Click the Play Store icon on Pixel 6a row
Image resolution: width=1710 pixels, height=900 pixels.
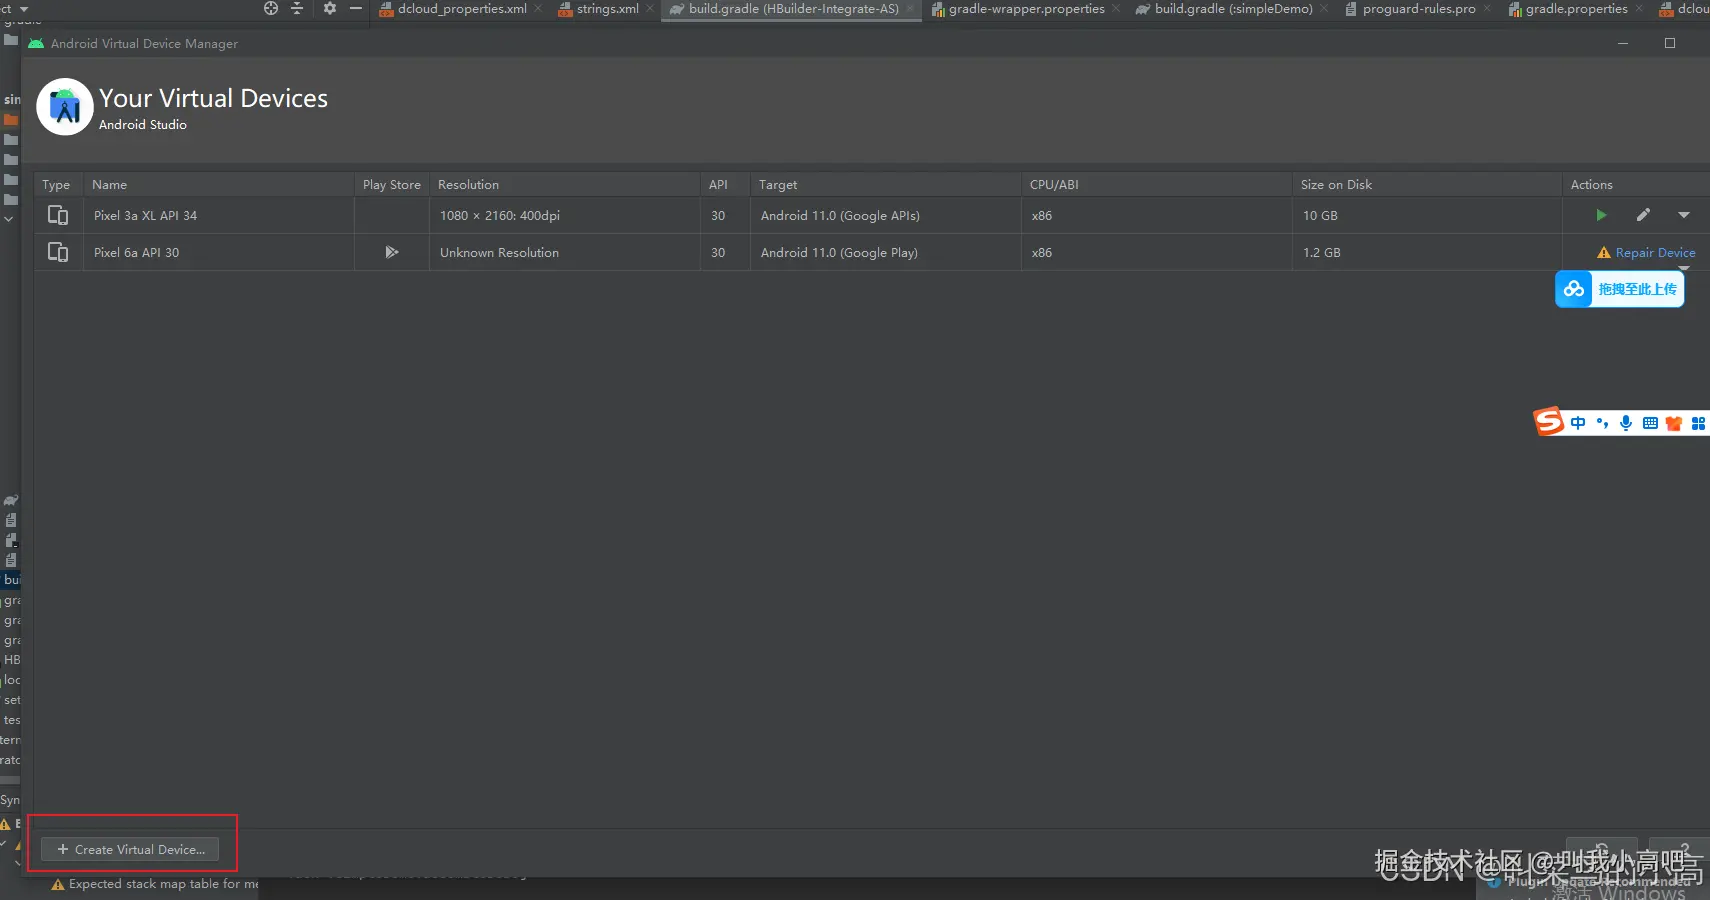[x=392, y=252]
